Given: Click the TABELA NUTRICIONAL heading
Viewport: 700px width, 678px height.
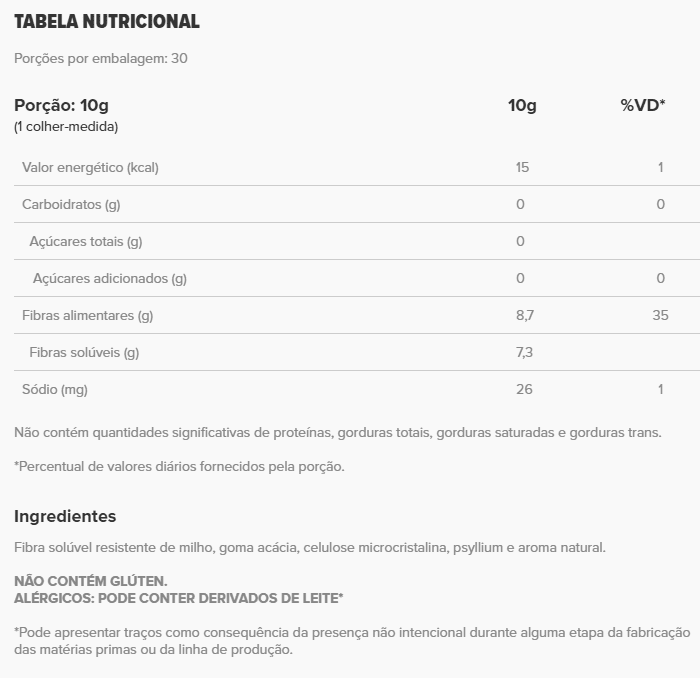Looking at the screenshot, I should pyautogui.click(x=107, y=21).
